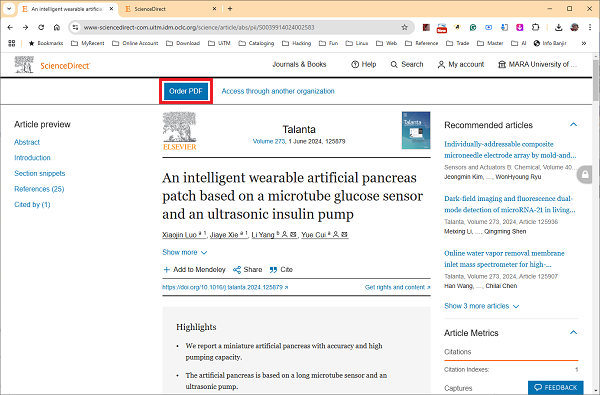Open the Hacking bookmark folder
The width and height of the screenshot is (600, 395).
297,43
